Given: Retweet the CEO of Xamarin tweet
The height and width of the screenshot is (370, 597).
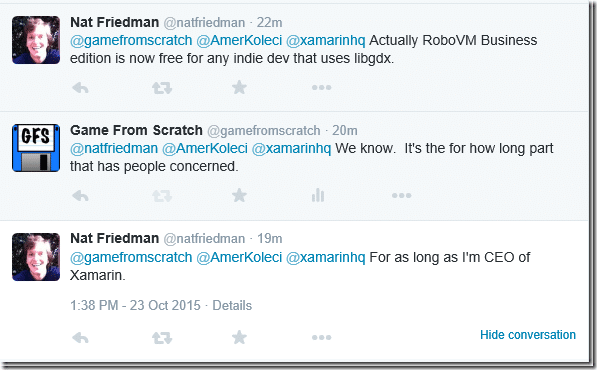Looking at the screenshot, I should (162, 338).
